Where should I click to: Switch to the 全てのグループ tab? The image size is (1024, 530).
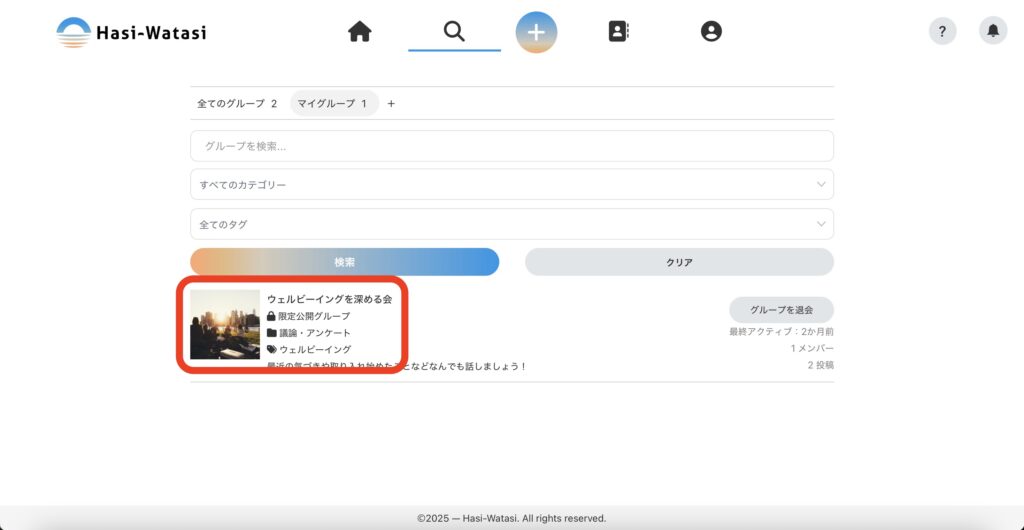[237, 103]
